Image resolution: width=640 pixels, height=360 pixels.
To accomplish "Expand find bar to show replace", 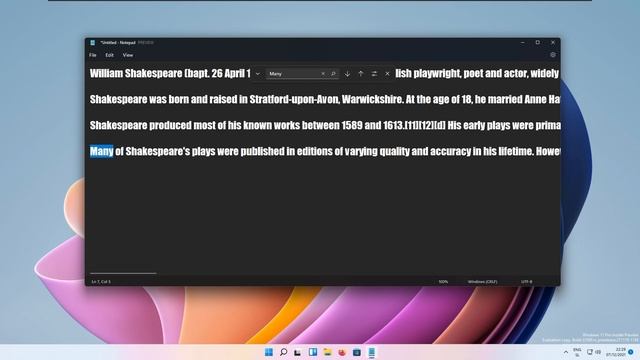I will tap(258, 74).
